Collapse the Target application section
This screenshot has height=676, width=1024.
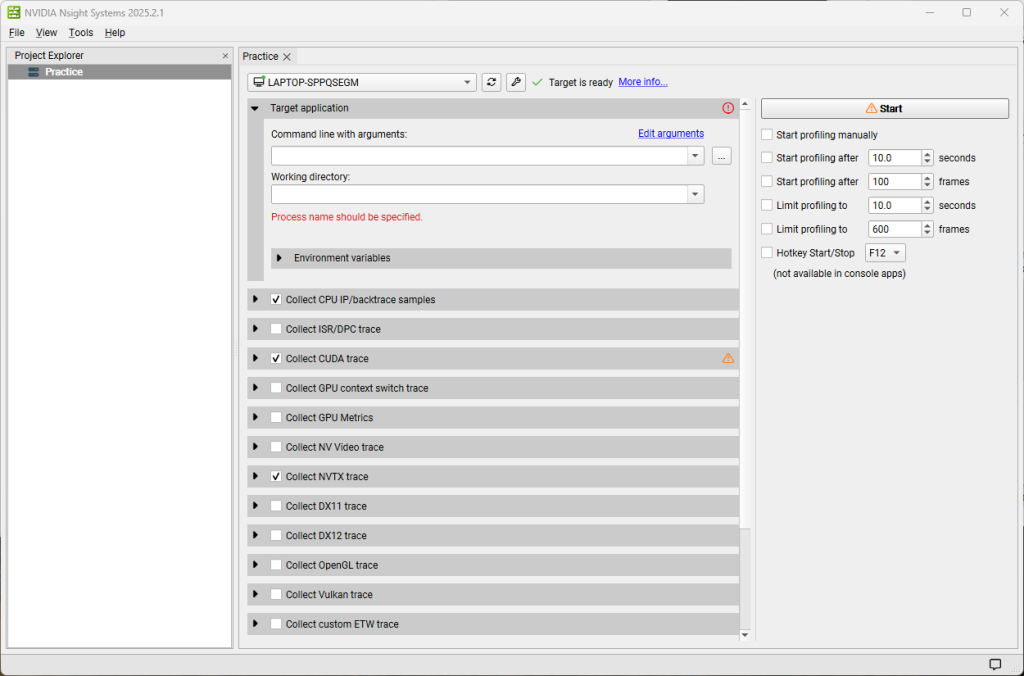click(255, 108)
